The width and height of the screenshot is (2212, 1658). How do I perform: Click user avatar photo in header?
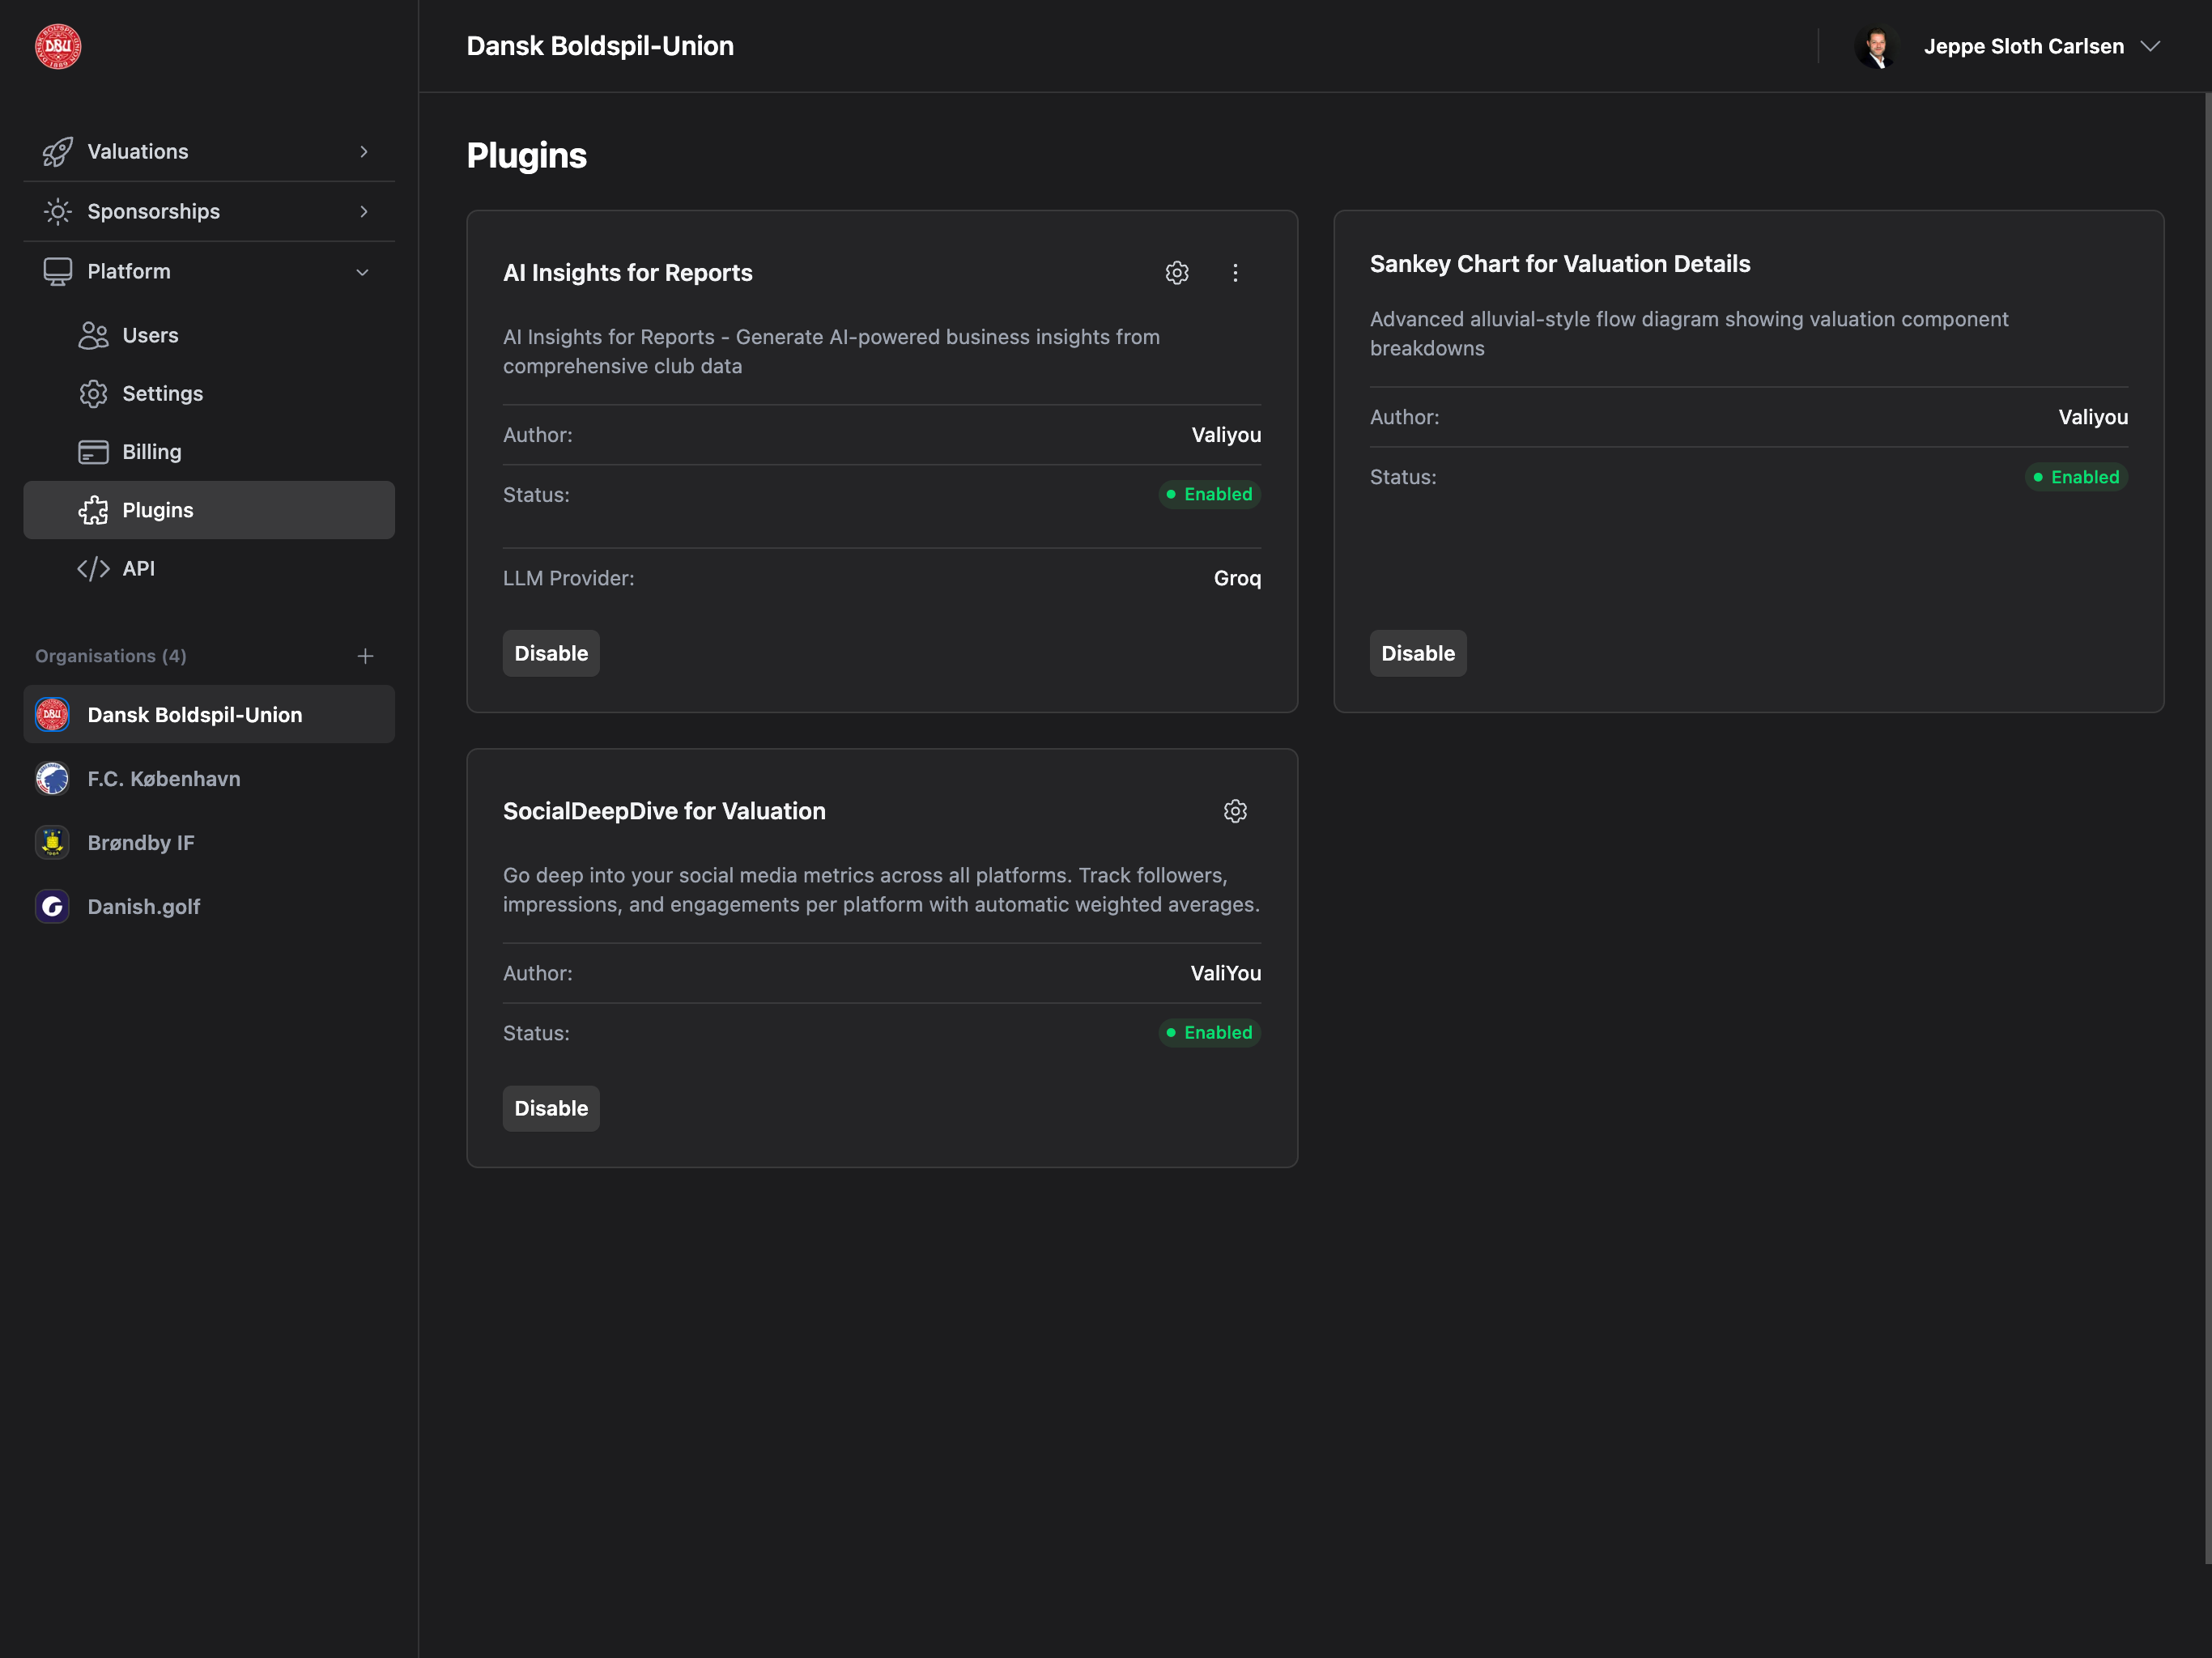coord(1877,47)
